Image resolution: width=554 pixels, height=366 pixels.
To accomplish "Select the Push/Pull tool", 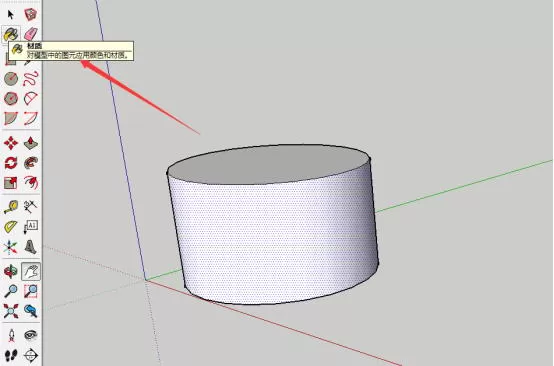I will coord(31,143).
